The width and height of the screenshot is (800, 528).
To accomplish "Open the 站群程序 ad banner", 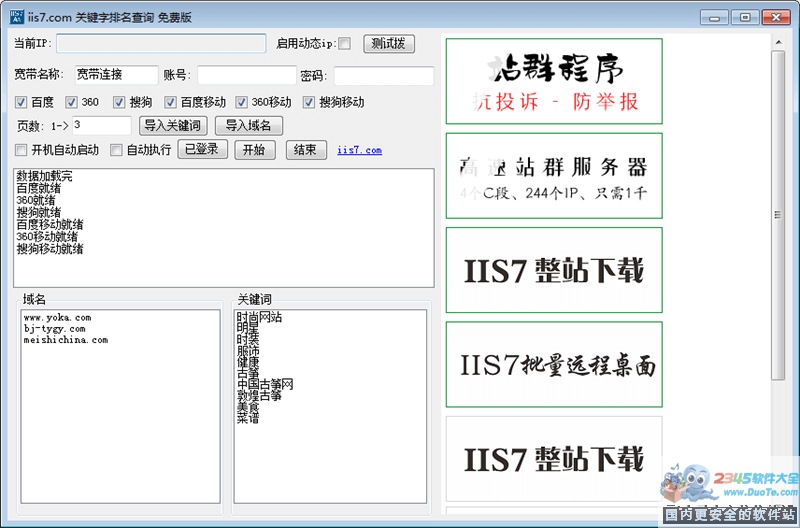I will click(x=554, y=82).
